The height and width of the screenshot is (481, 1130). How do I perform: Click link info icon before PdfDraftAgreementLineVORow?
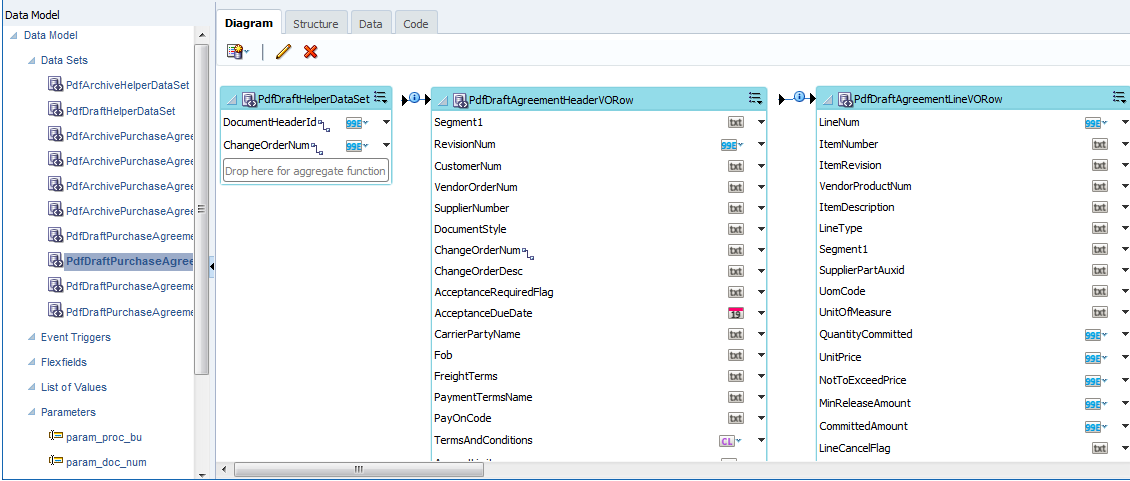[x=799, y=98]
